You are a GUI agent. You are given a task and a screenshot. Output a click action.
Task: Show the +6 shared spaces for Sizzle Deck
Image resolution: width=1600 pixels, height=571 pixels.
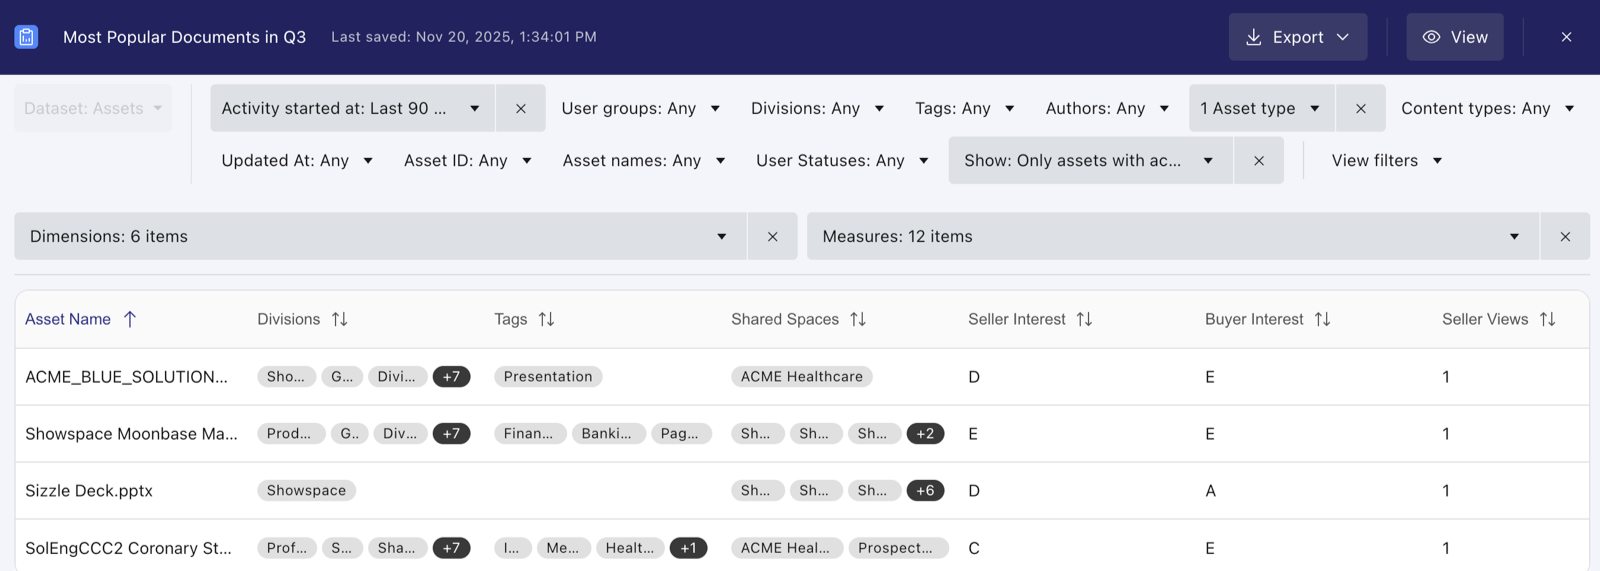[925, 490]
